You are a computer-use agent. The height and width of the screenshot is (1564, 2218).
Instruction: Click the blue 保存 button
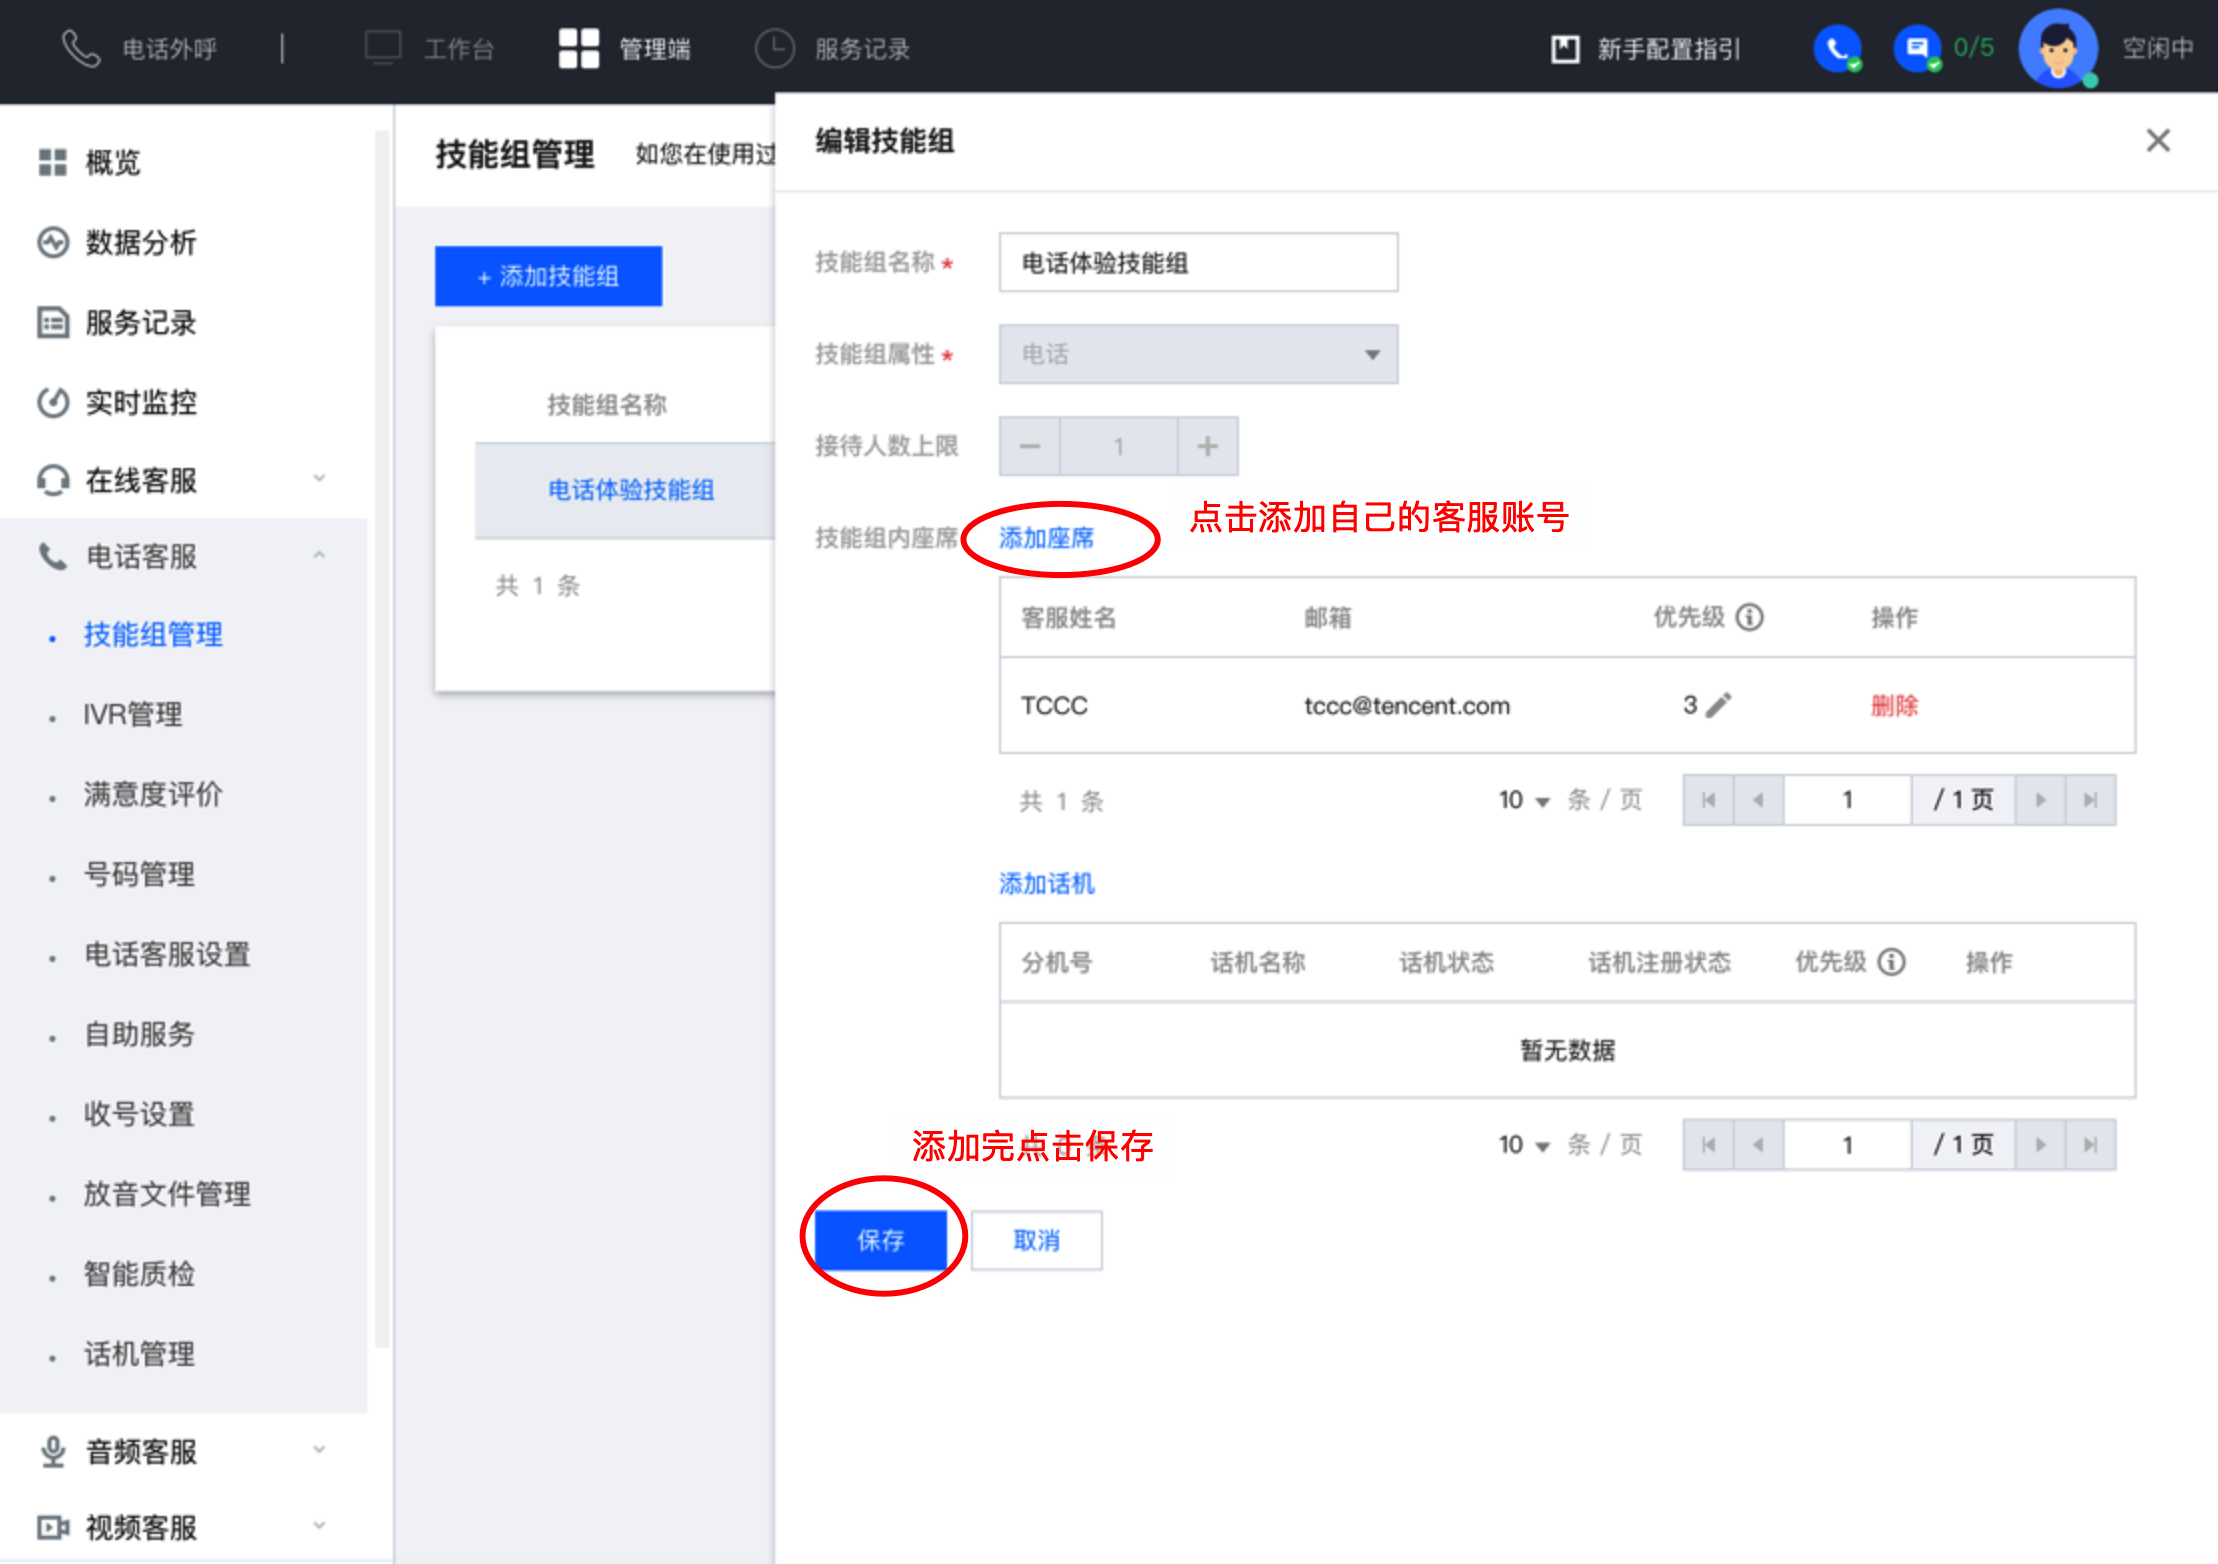pos(880,1240)
